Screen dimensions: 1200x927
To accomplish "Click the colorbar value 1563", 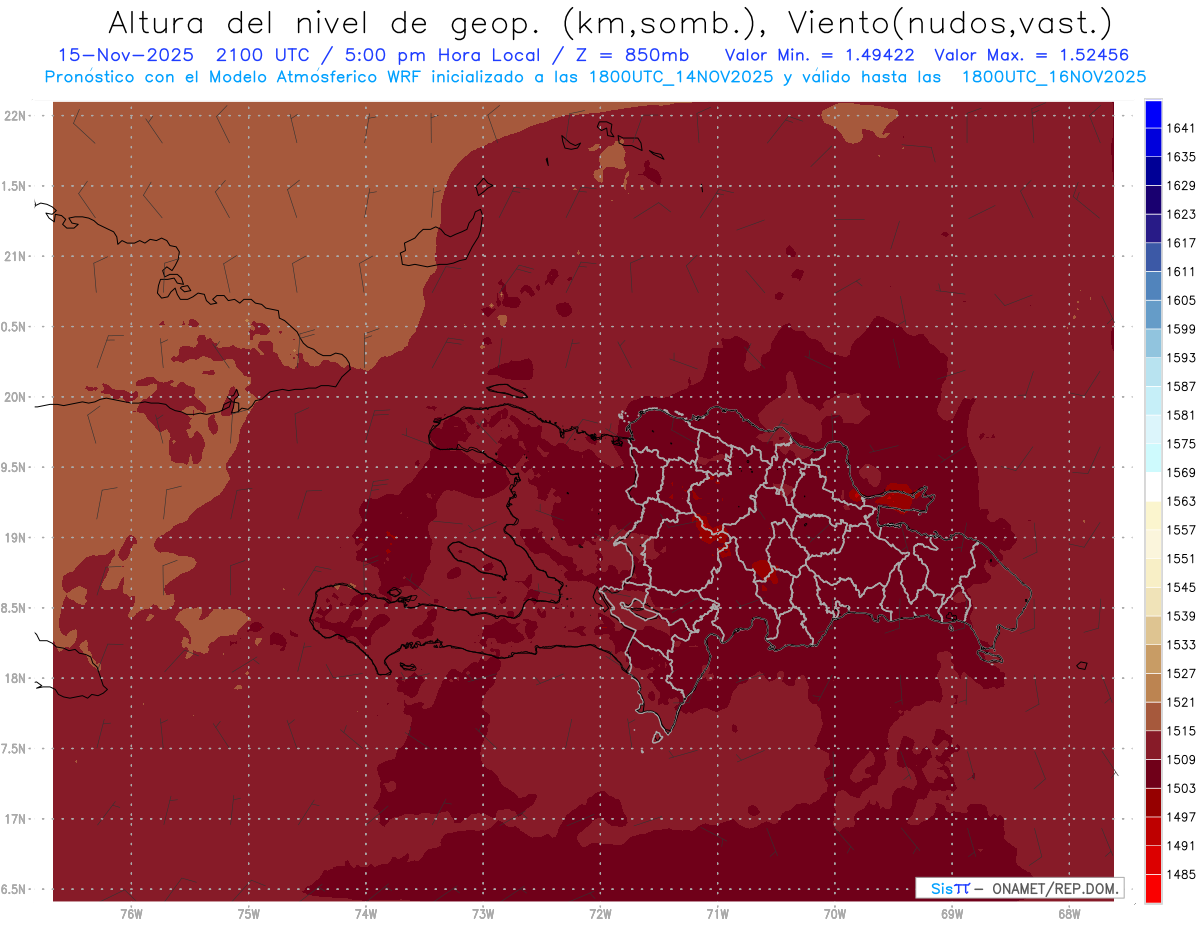I will [1181, 501].
